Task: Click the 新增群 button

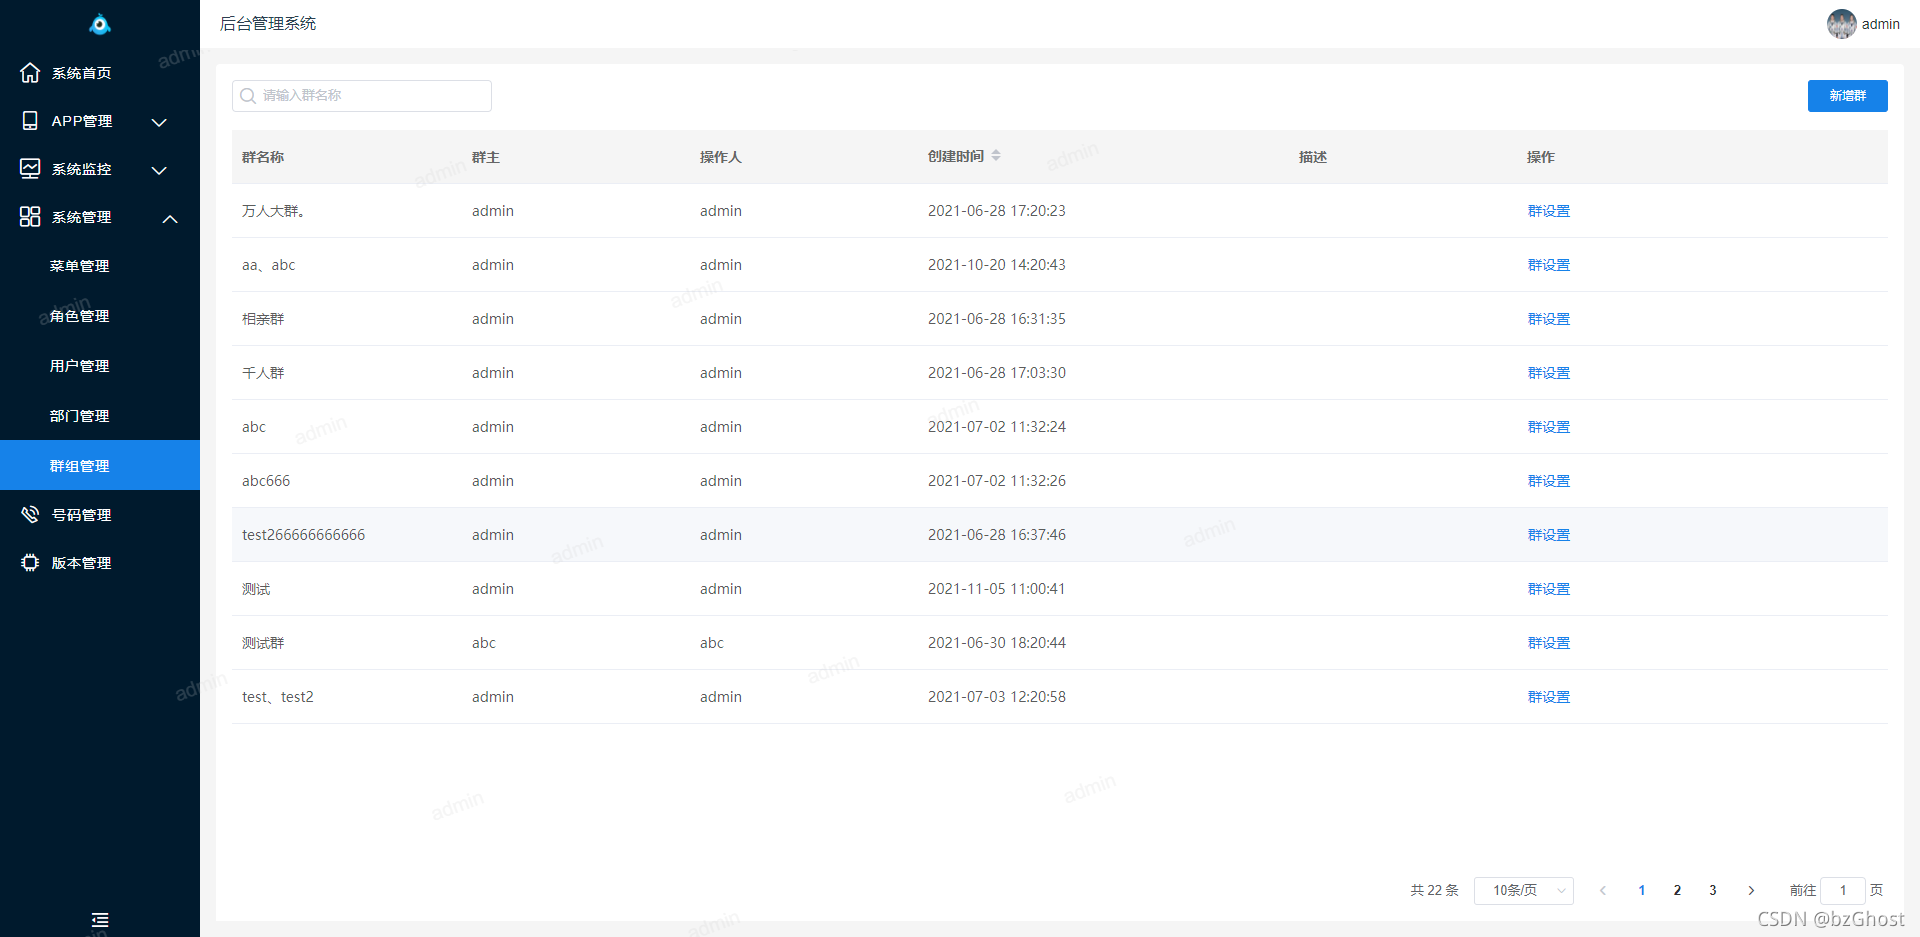Action: point(1848,96)
